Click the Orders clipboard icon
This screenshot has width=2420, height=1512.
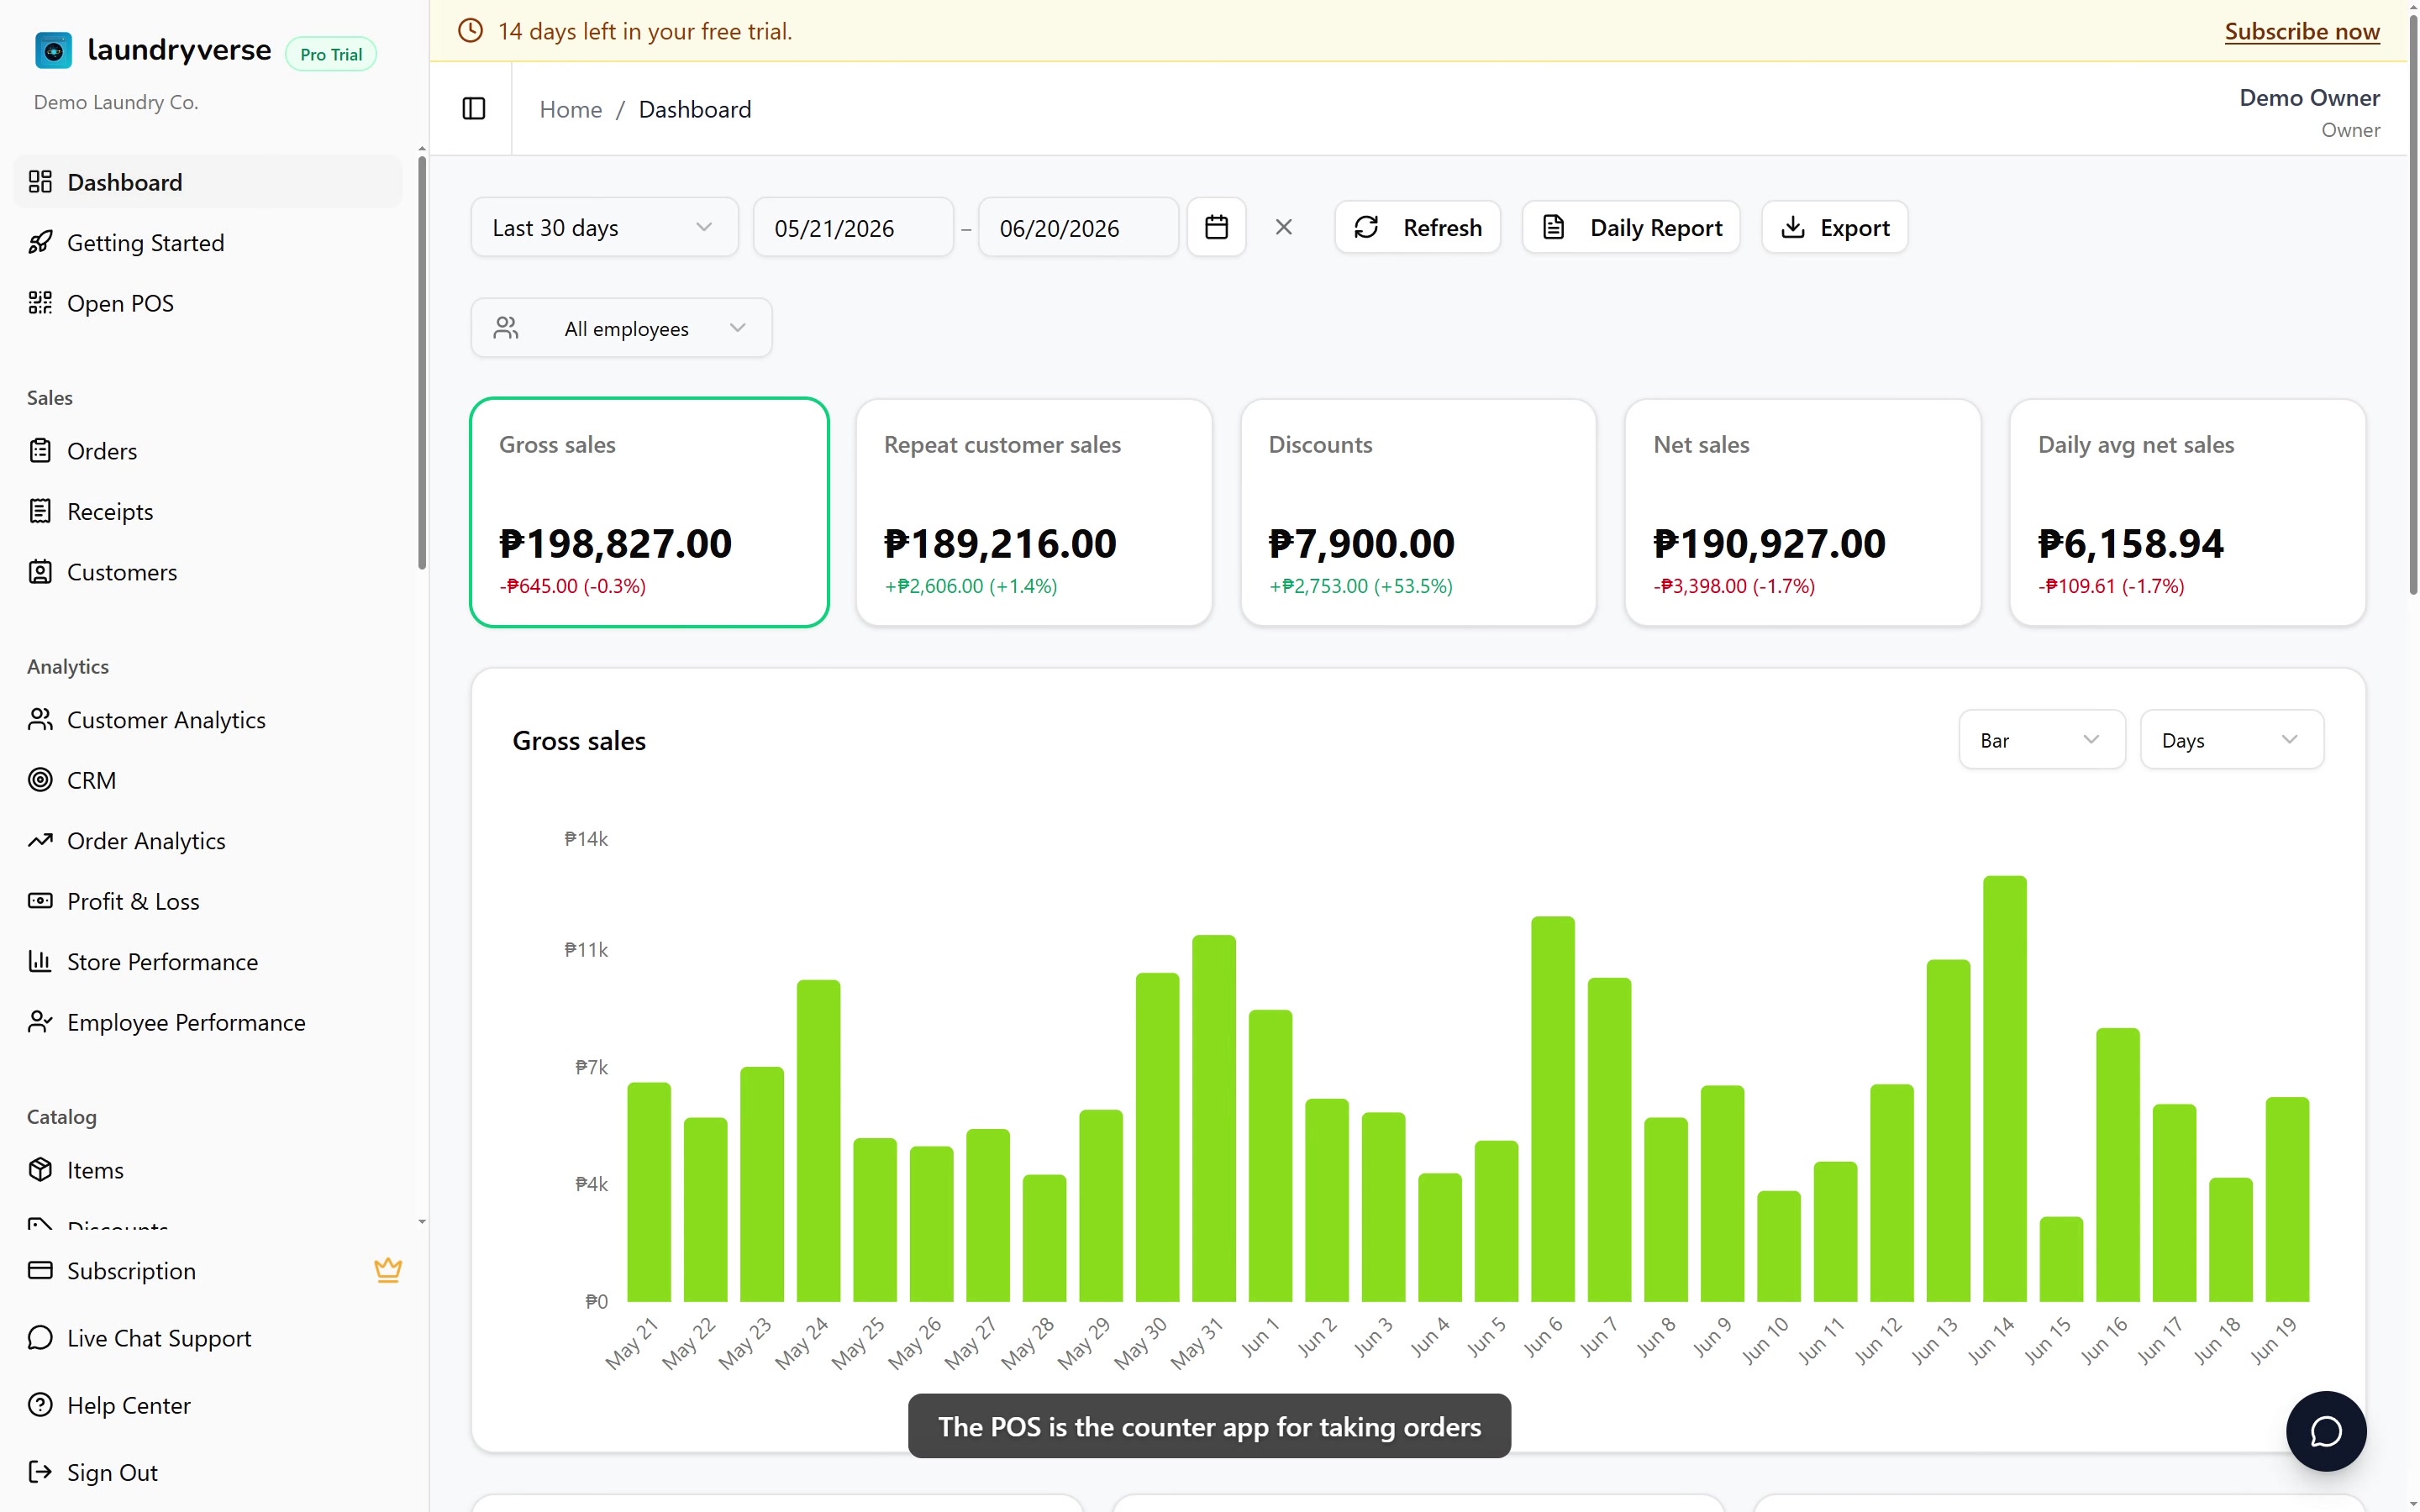pyautogui.click(x=40, y=451)
